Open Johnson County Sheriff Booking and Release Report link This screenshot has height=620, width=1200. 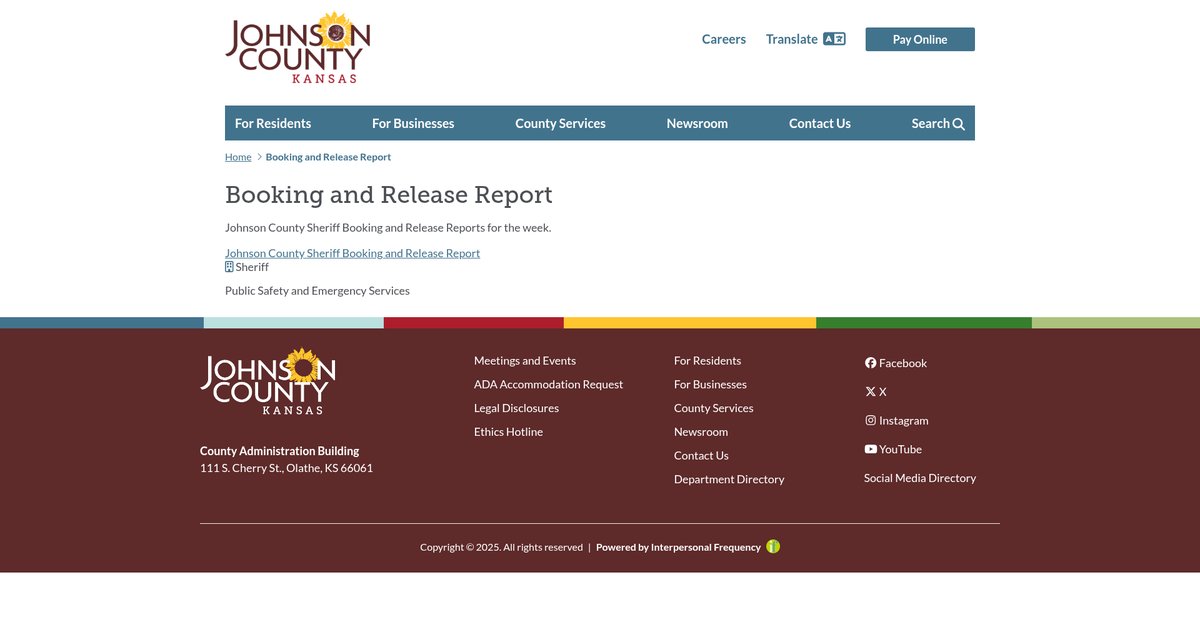352,253
